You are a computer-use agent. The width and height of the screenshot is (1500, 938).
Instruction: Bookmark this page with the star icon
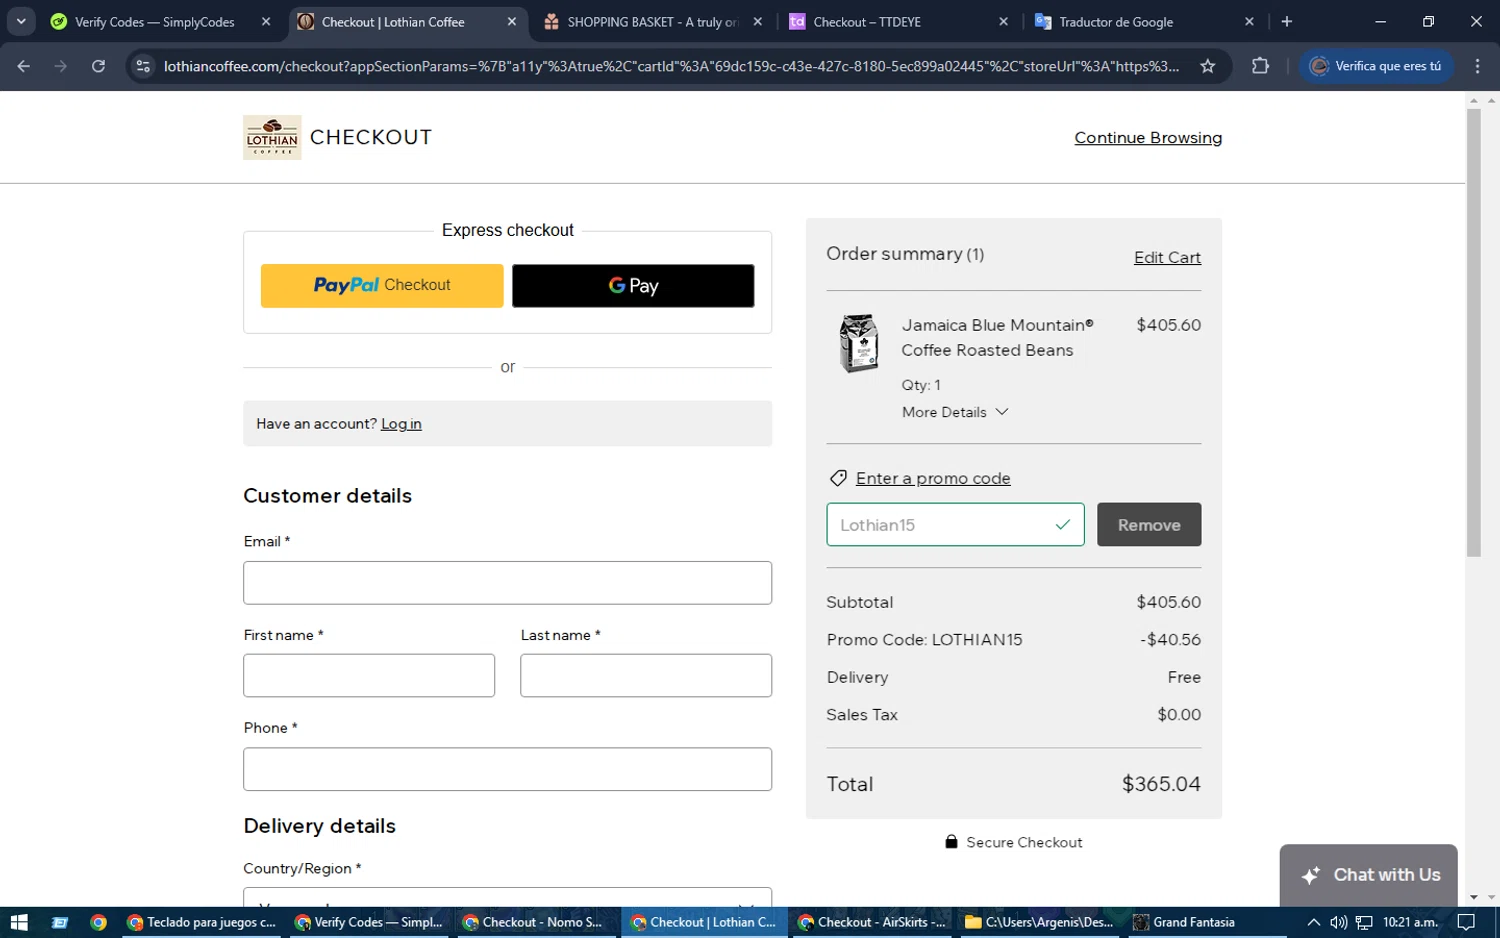coord(1208,66)
